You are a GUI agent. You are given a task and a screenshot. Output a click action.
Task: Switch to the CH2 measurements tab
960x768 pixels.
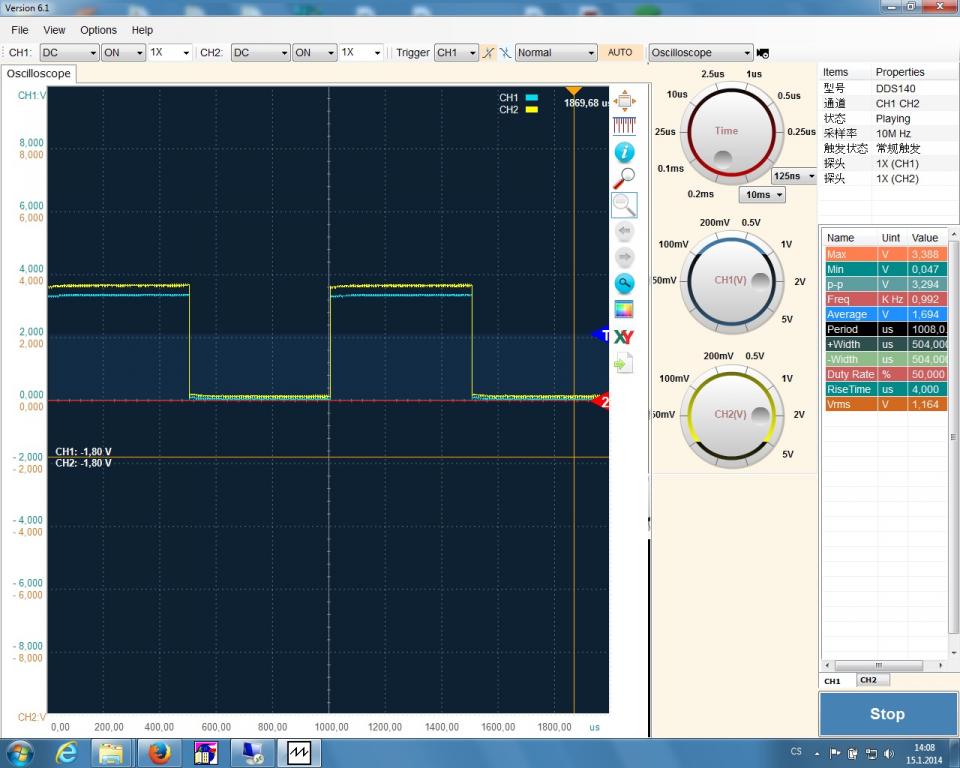(868, 680)
